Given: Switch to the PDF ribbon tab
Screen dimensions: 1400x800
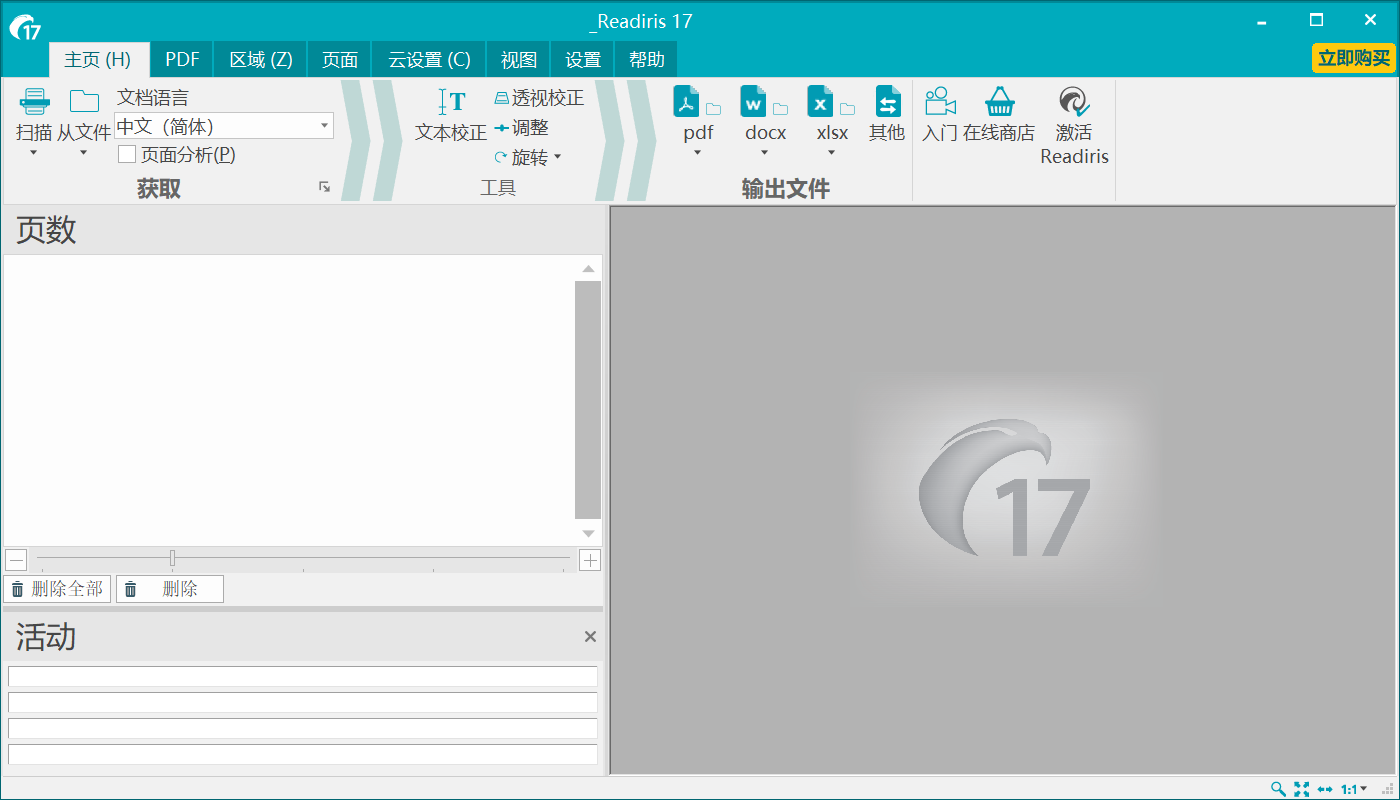Looking at the screenshot, I should pyautogui.click(x=182, y=60).
